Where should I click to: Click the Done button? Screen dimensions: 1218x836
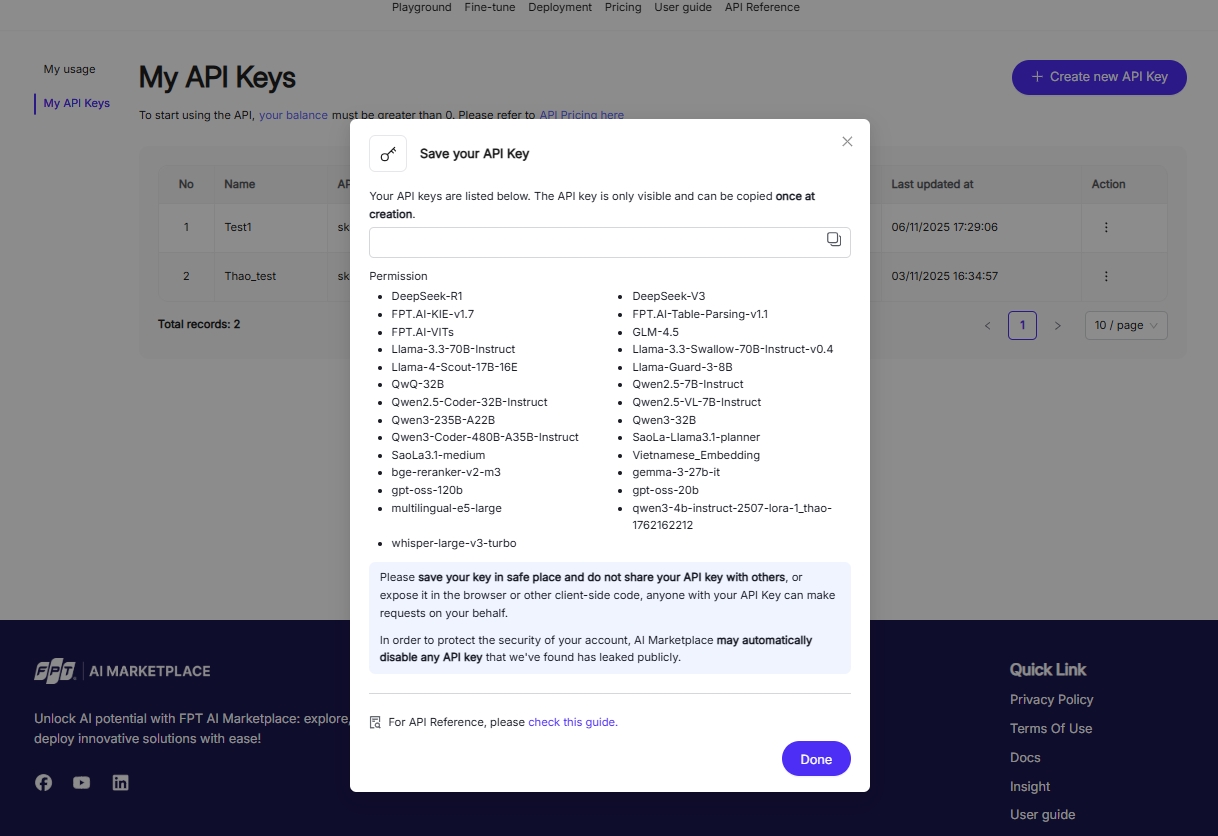click(815, 759)
